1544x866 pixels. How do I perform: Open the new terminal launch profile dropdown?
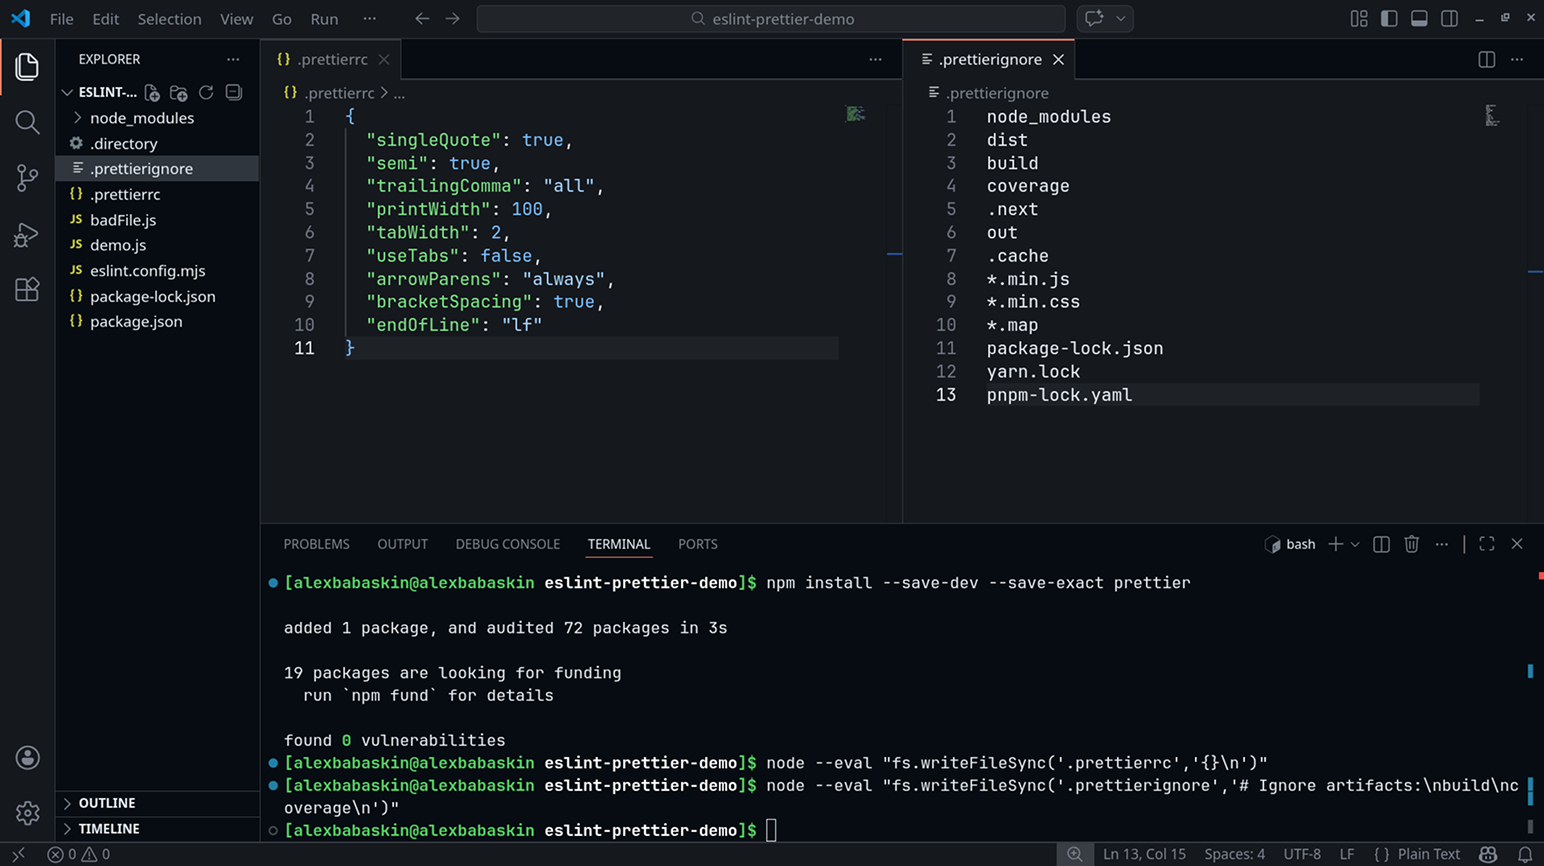coord(1355,544)
